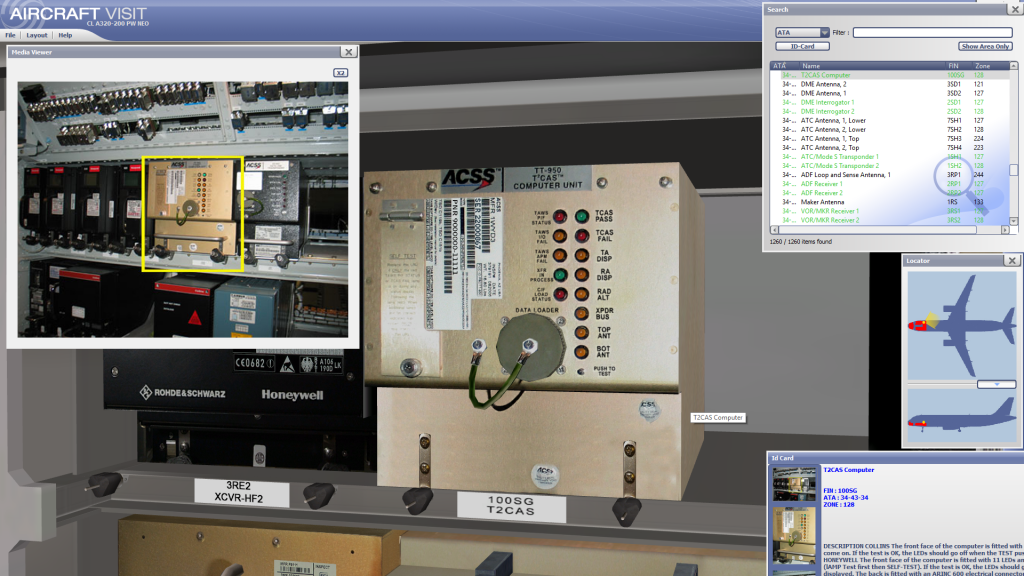
Task: Click the TA DISP amber LED
Action: pos(581,255)
